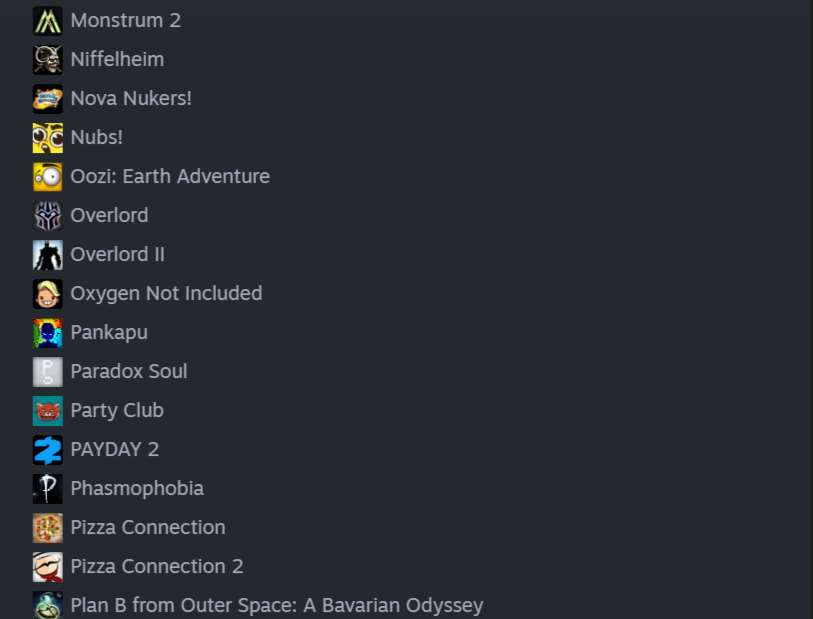Click the Phasmophobia game title
Viewport: 813px width, 619px height.
[137, 489]
